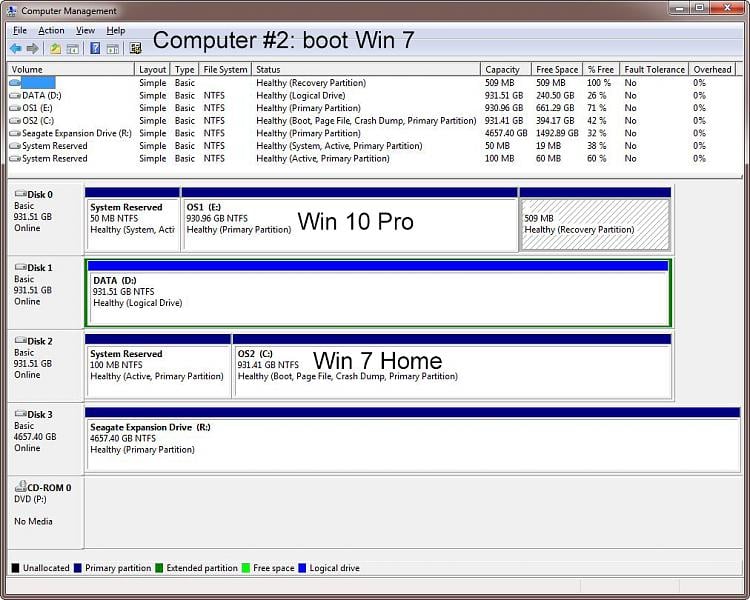Sort by the Layout column header
Image resolution: width=750 pixels, height=600 pixels.
pos(152,69)
